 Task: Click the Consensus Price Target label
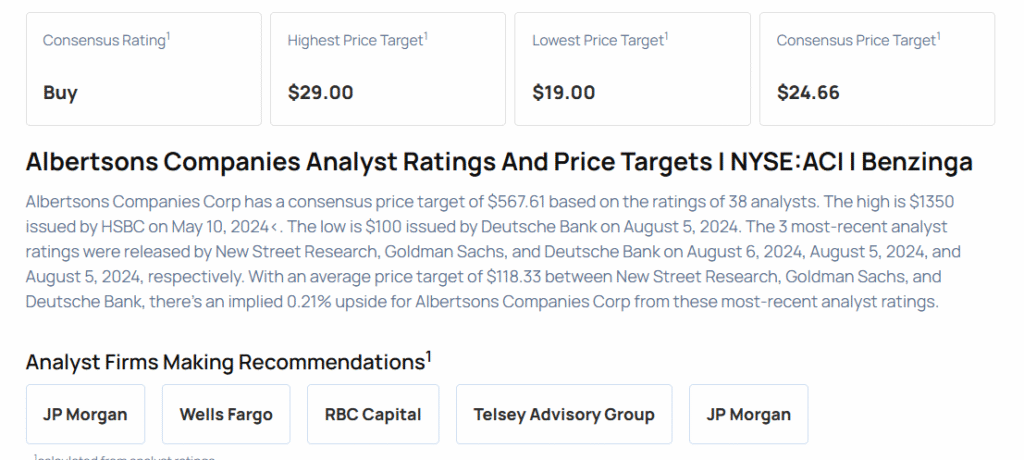856,40
